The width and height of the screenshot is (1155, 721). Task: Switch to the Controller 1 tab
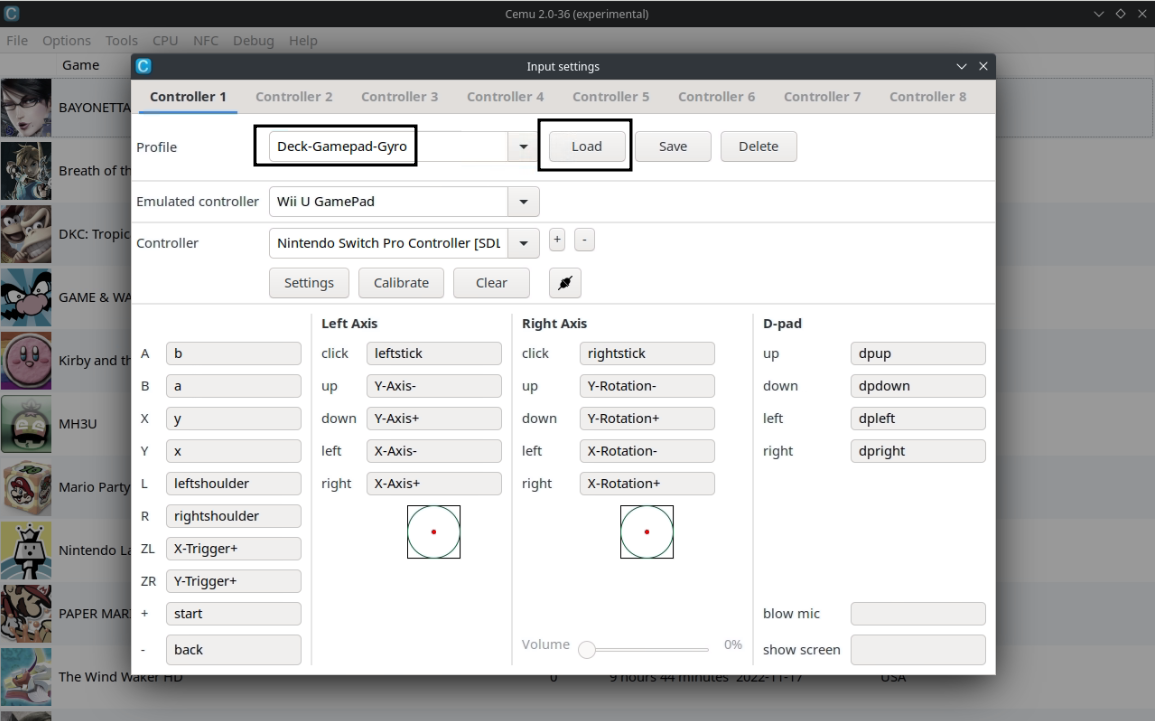click(x=188, y=96)
